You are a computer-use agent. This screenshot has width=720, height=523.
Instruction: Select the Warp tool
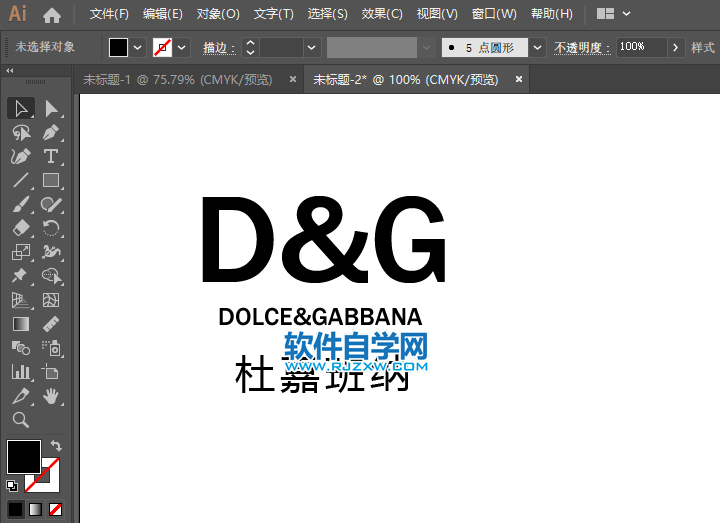pos(51,252)
